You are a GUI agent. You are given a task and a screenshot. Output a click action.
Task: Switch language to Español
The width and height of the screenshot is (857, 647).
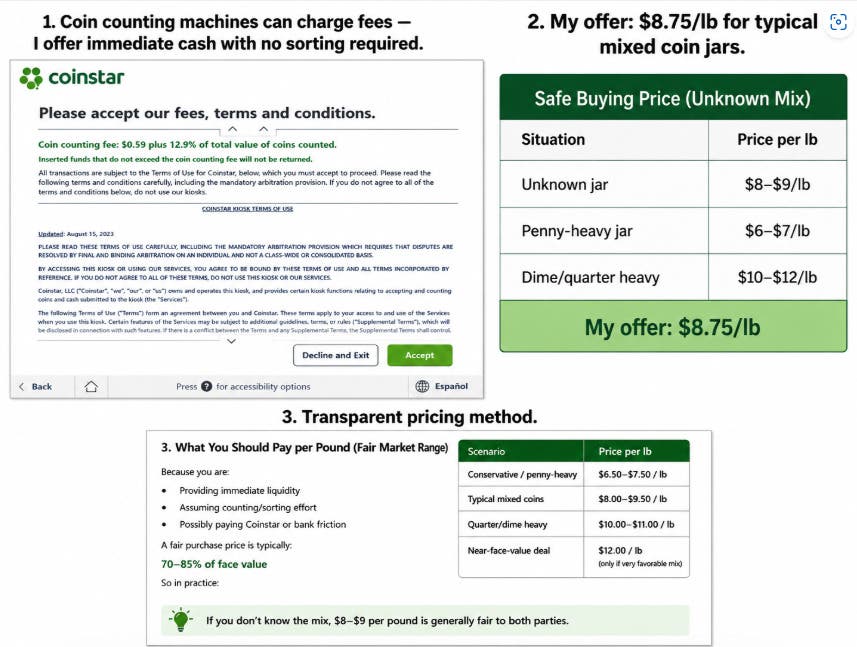(x=451, y=386)
